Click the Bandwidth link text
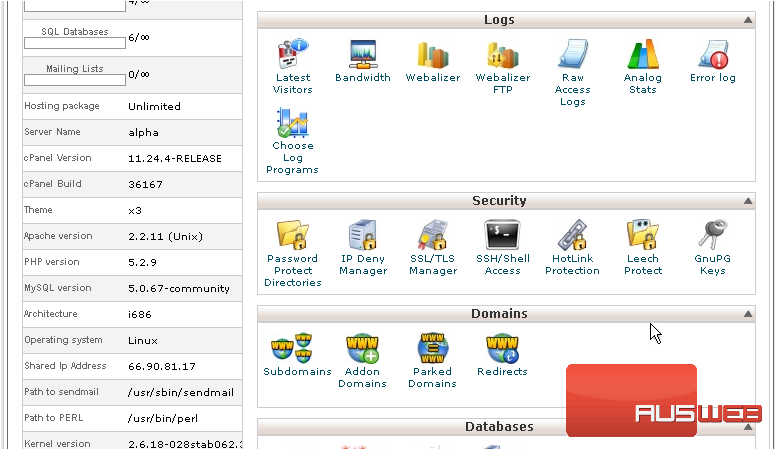 [x=363, y=78]
